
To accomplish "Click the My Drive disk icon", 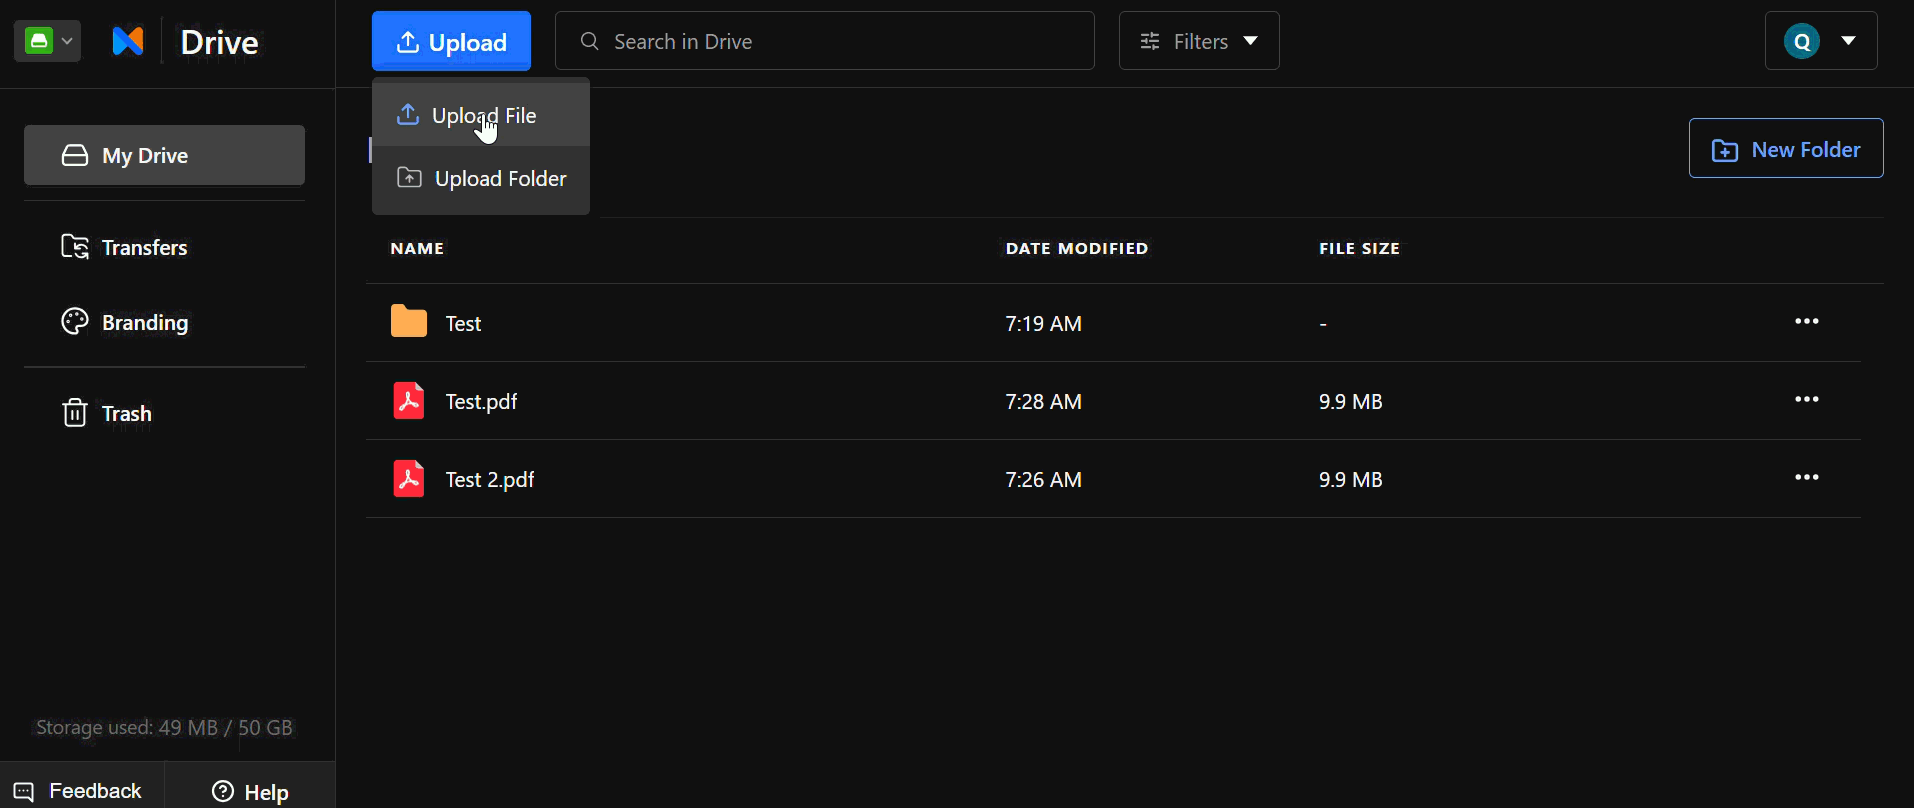I will point(75,155).
